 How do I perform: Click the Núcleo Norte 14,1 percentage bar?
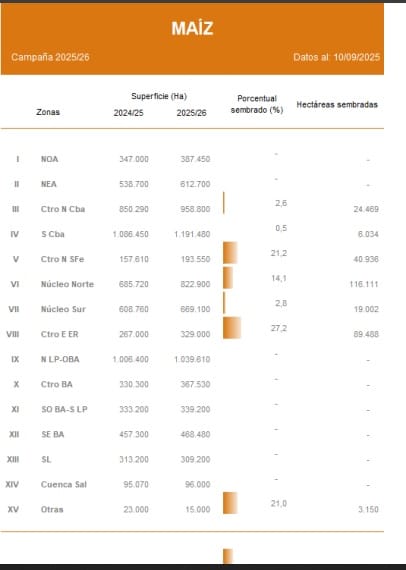click(228, 278)
